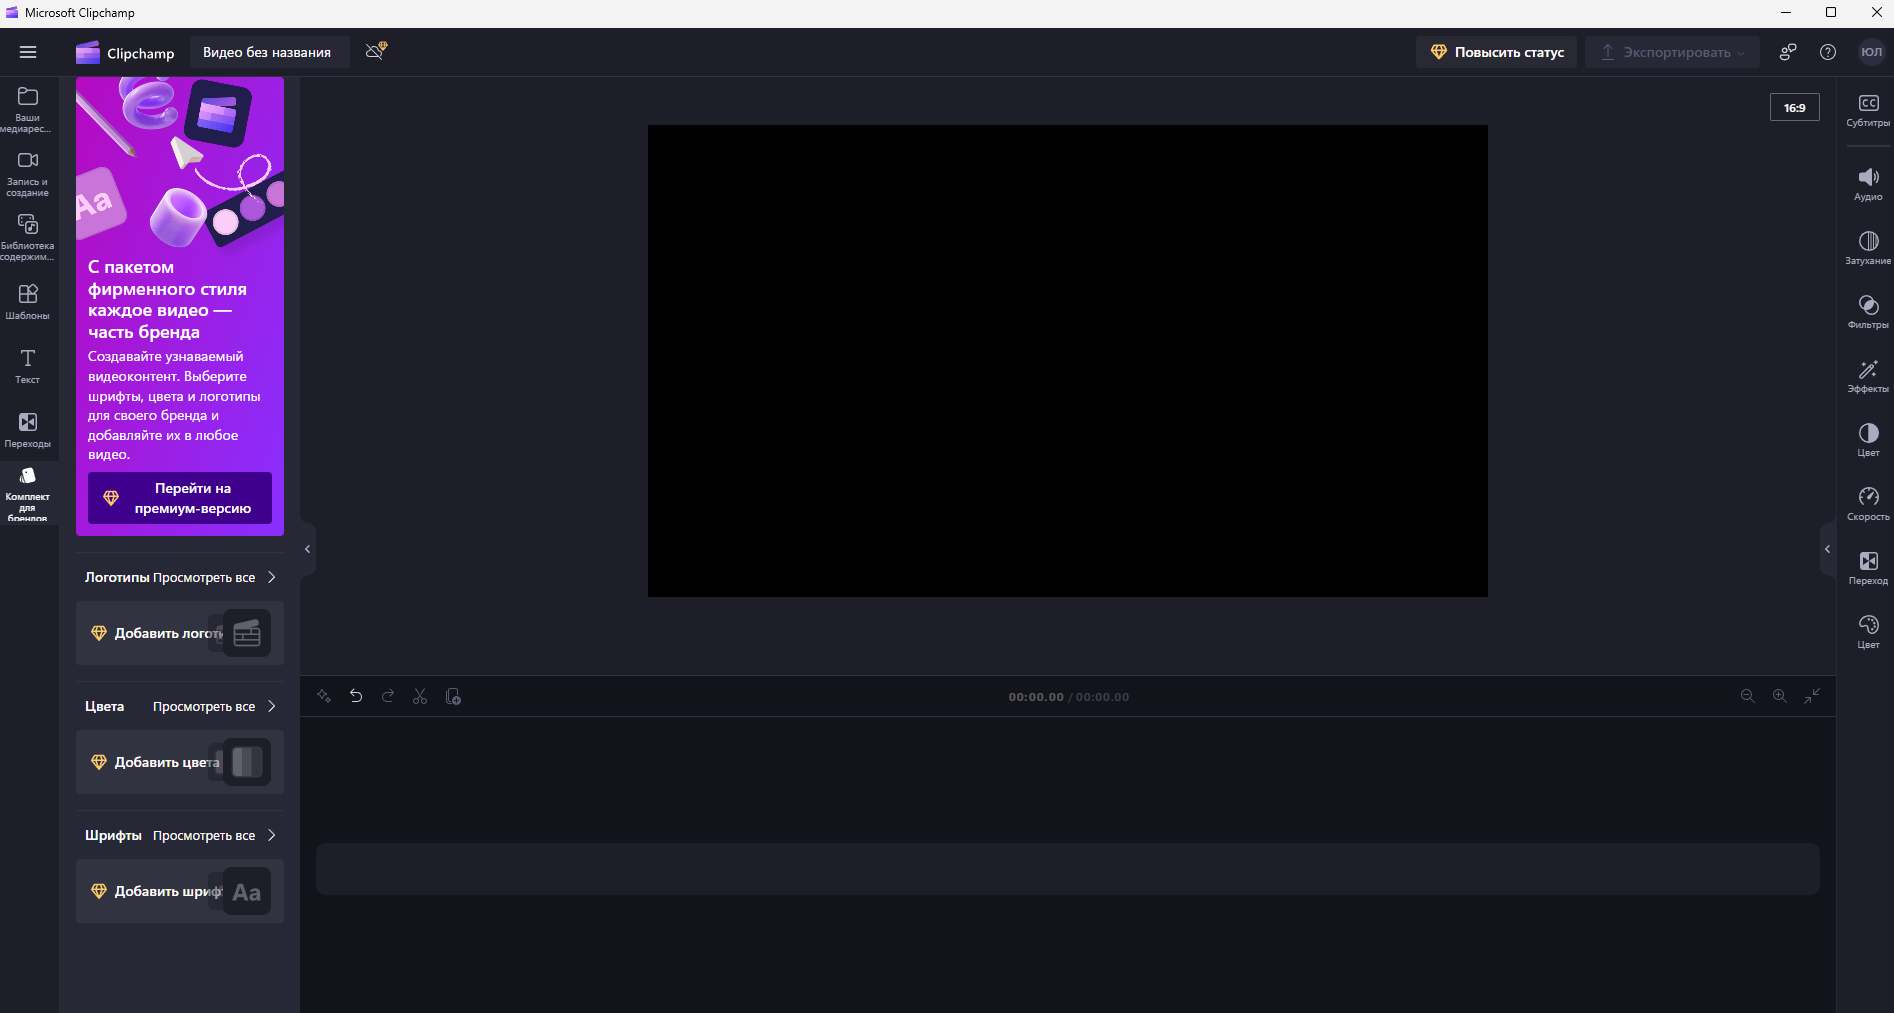Click Добавить шрифт button

click(180, 891)
